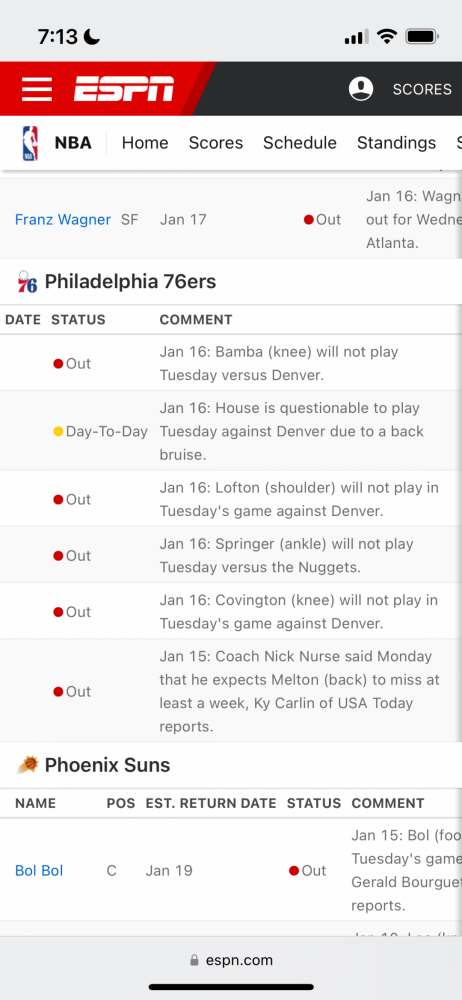The width and height of the screenshot is (462, 1000).
Task: Open the Scores tab in NBA nav
Action: point(216,143)
